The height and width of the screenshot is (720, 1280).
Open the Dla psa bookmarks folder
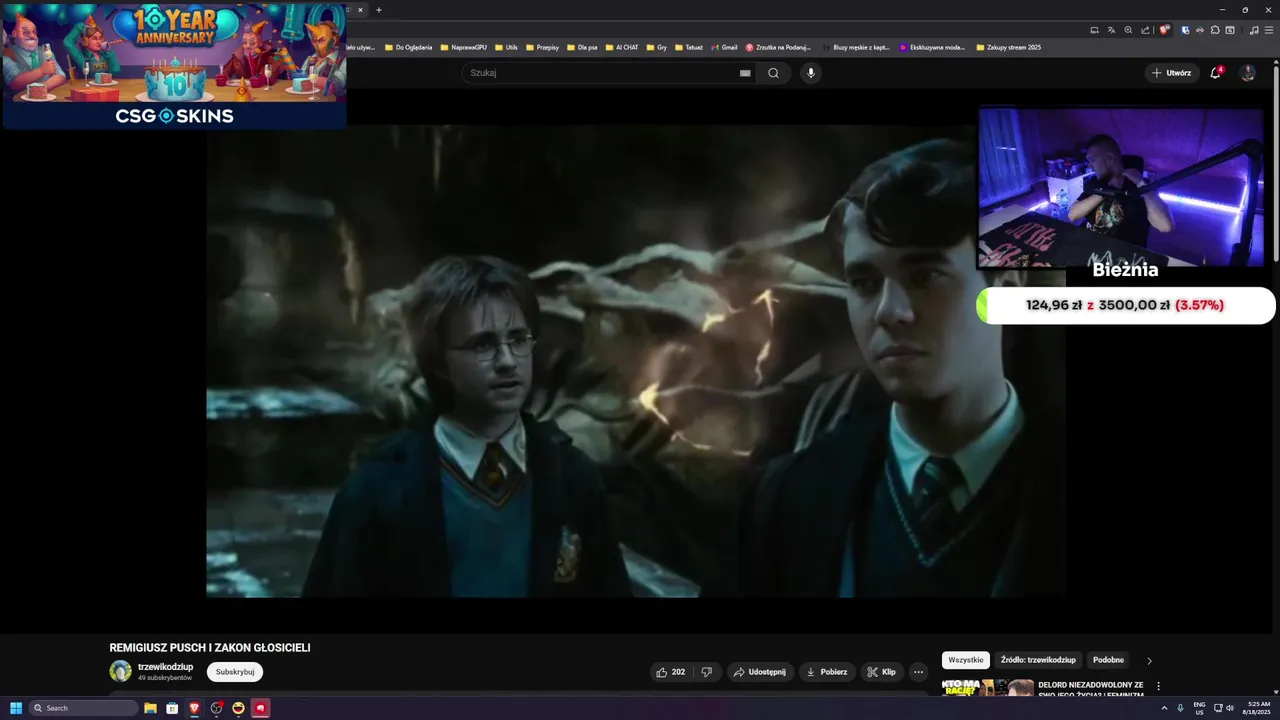[x=582, y=47]
